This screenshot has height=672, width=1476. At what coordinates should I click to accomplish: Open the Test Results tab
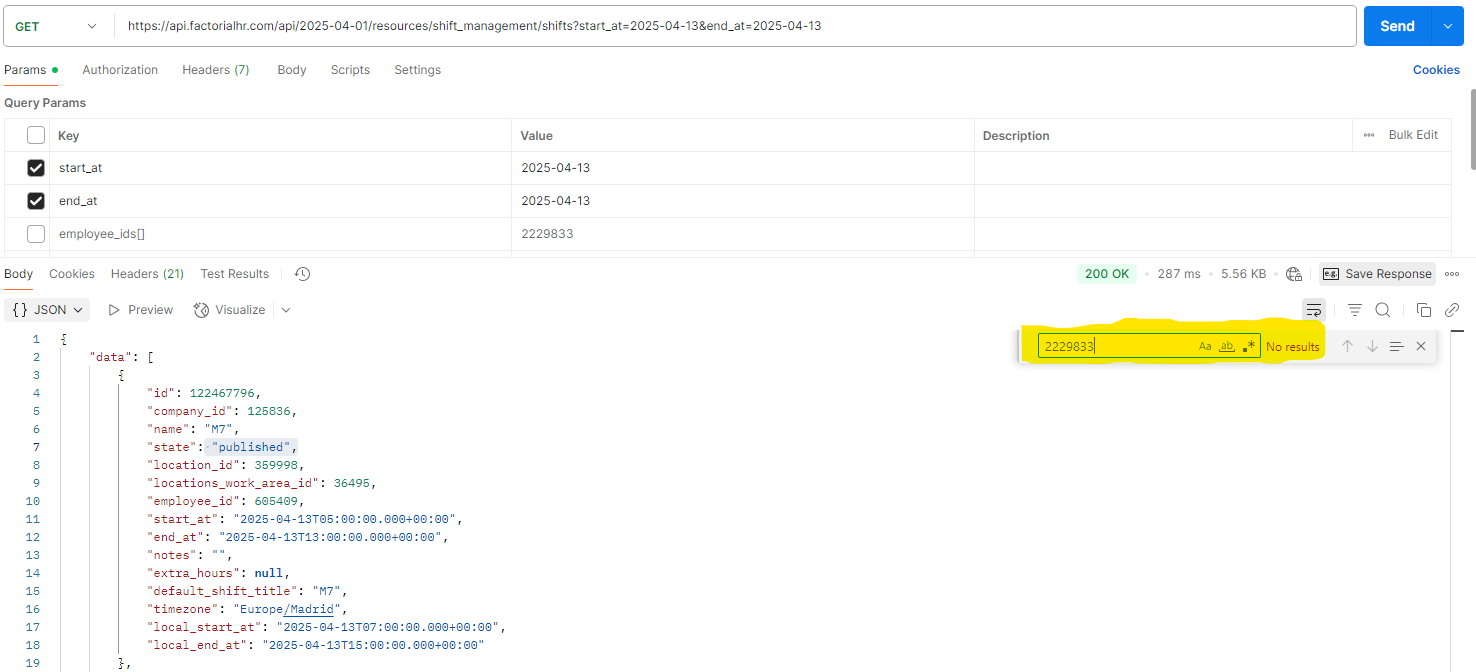tap(234, 274)
